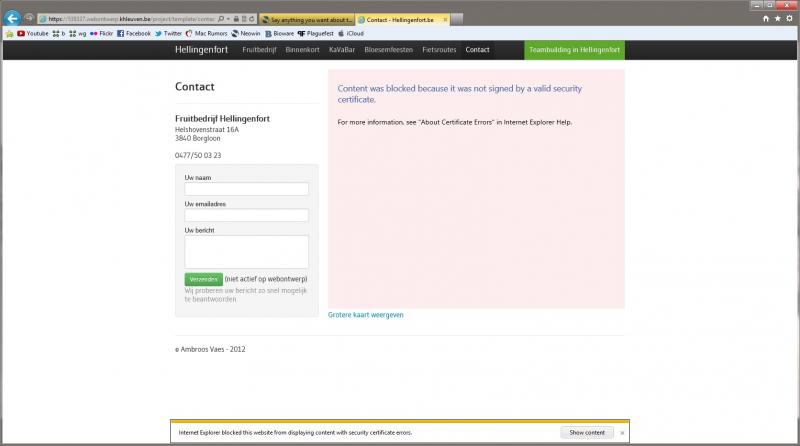Open the Flickr bookmark

pos(102,34)
